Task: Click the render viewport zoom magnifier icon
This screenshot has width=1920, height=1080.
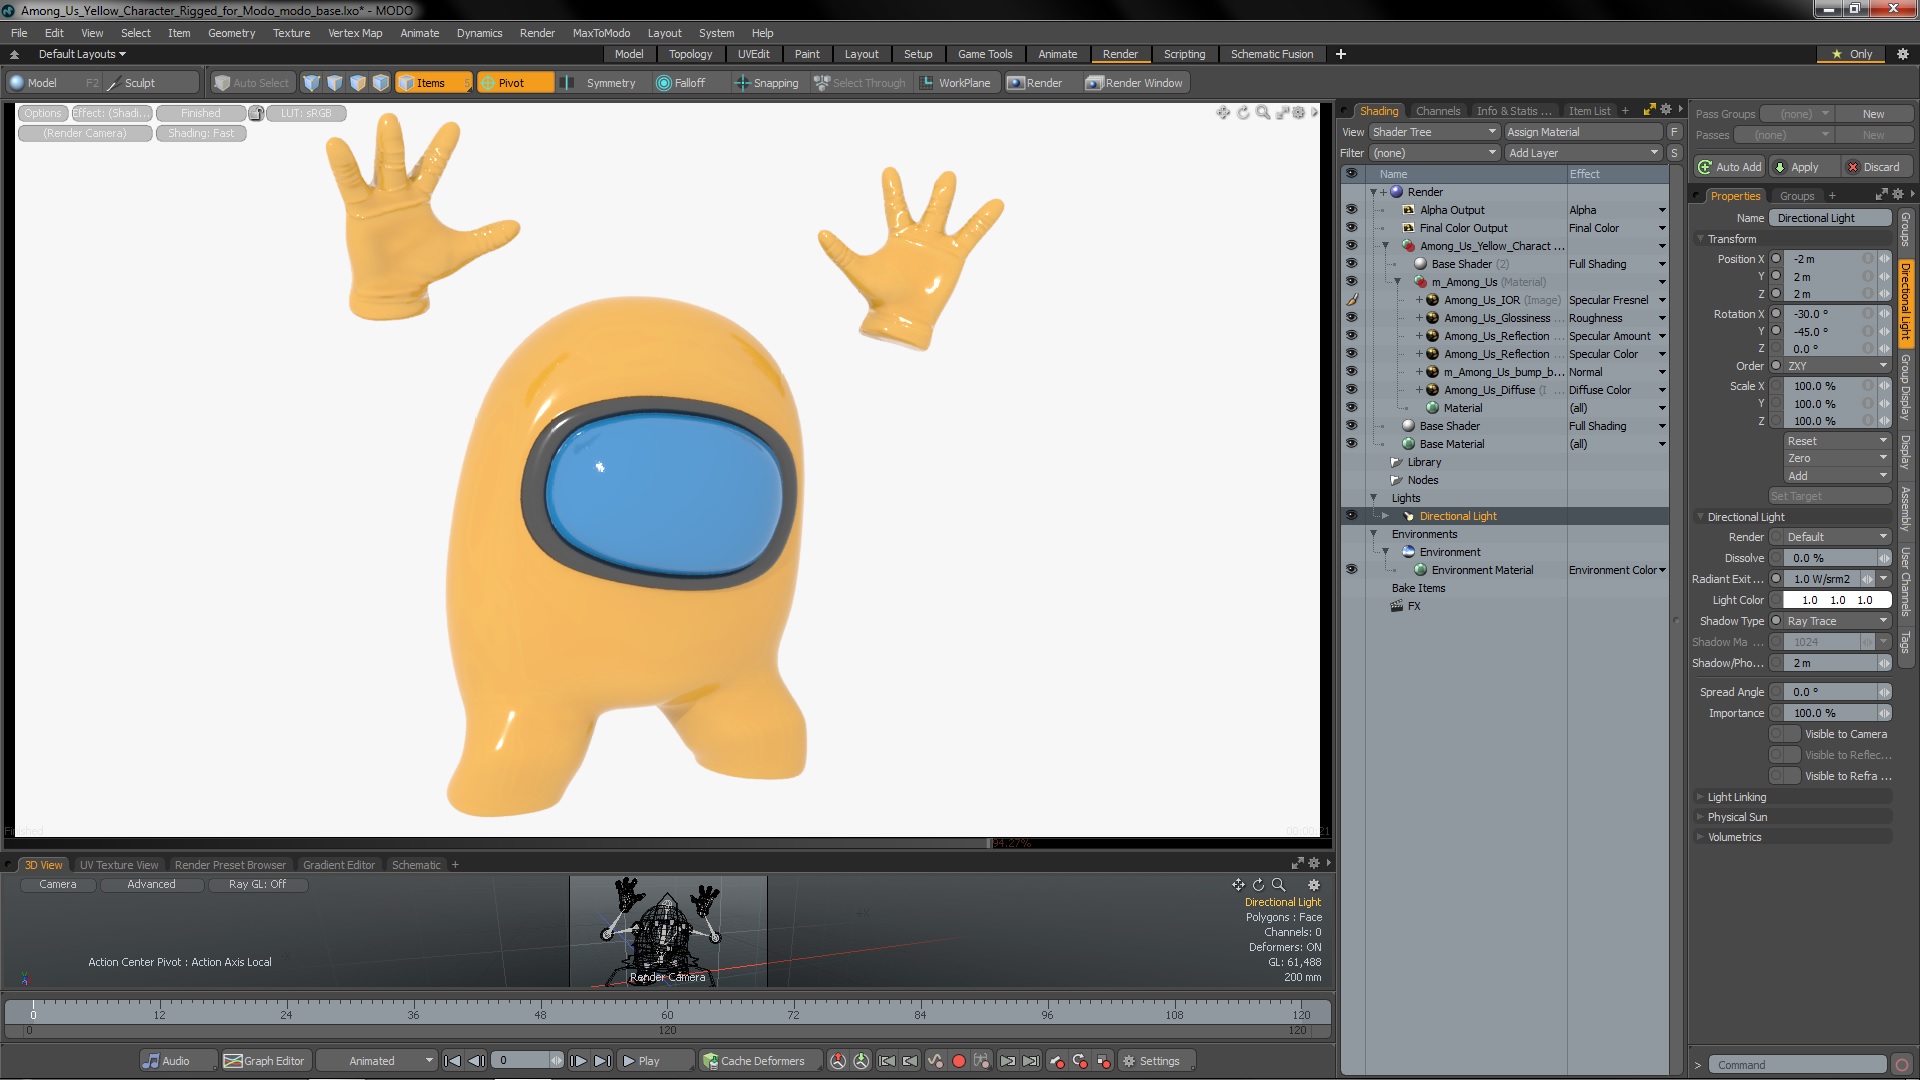Action: coord(1263,113)
